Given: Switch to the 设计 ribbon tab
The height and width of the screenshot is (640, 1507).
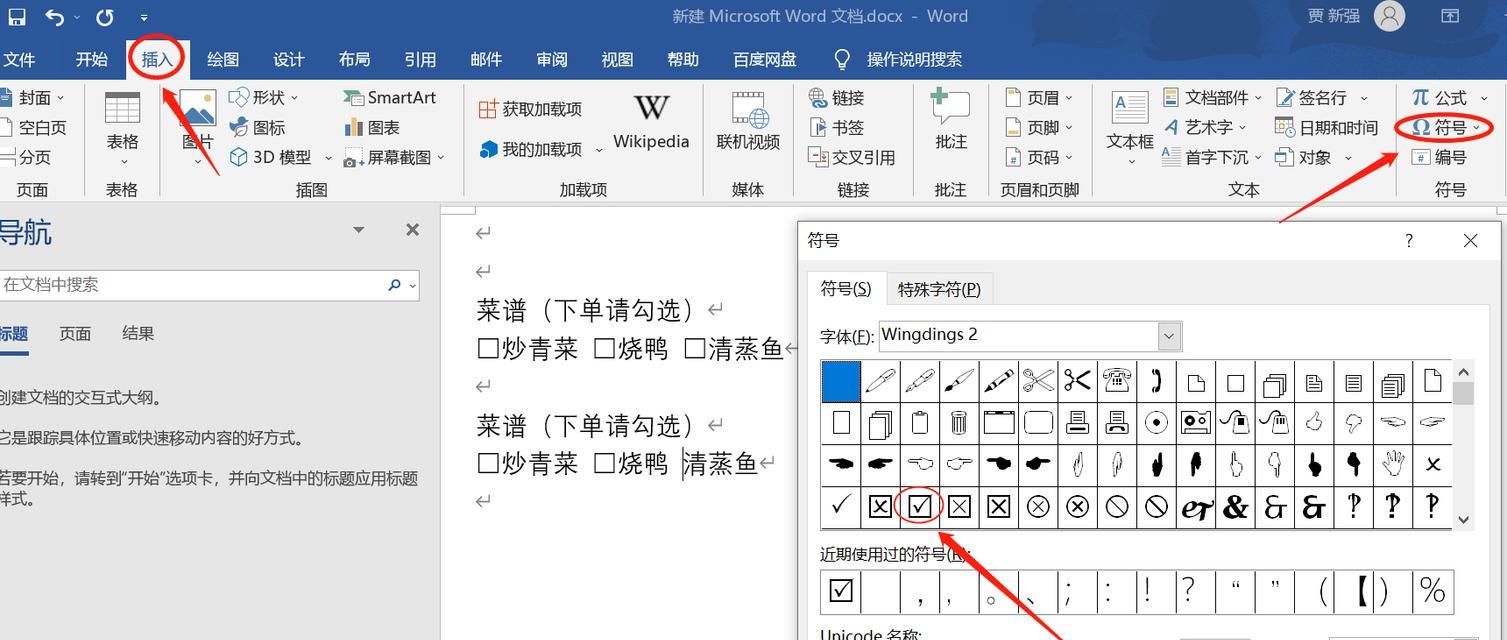Looking at the screenshot, I should pyautogui.click(x=288, y=60).
